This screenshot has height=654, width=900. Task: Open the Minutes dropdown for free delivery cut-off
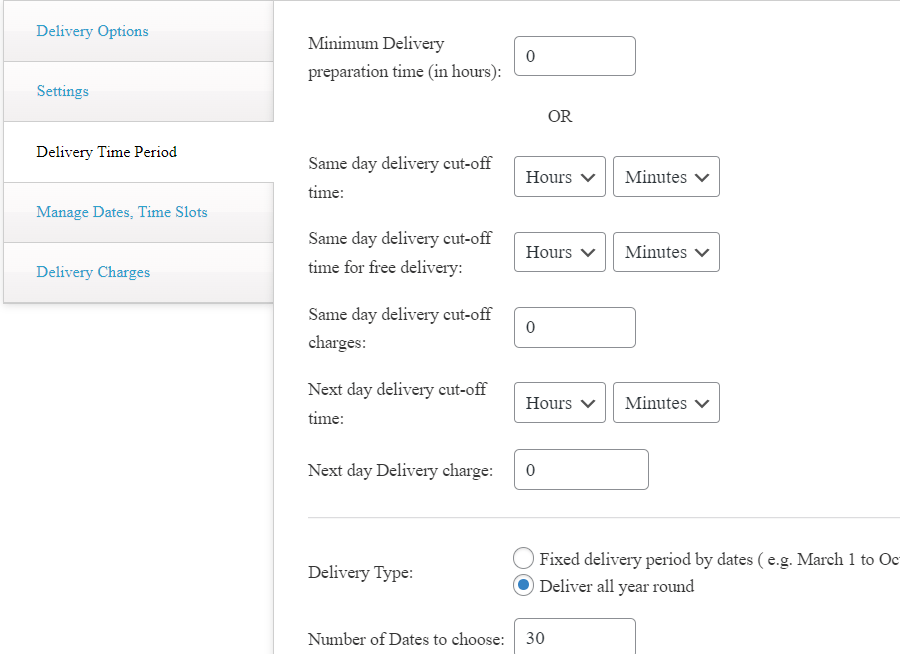click(666, 251)
